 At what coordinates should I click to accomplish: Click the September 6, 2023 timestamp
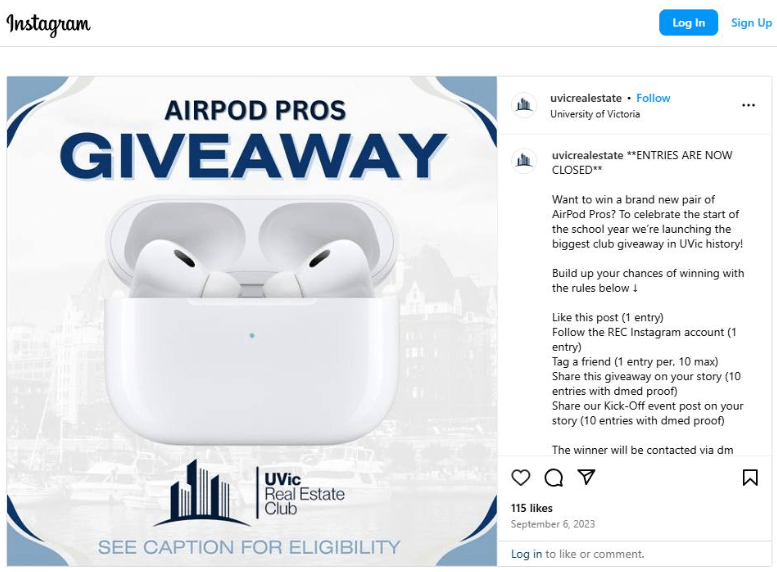(x=553, y=524)
